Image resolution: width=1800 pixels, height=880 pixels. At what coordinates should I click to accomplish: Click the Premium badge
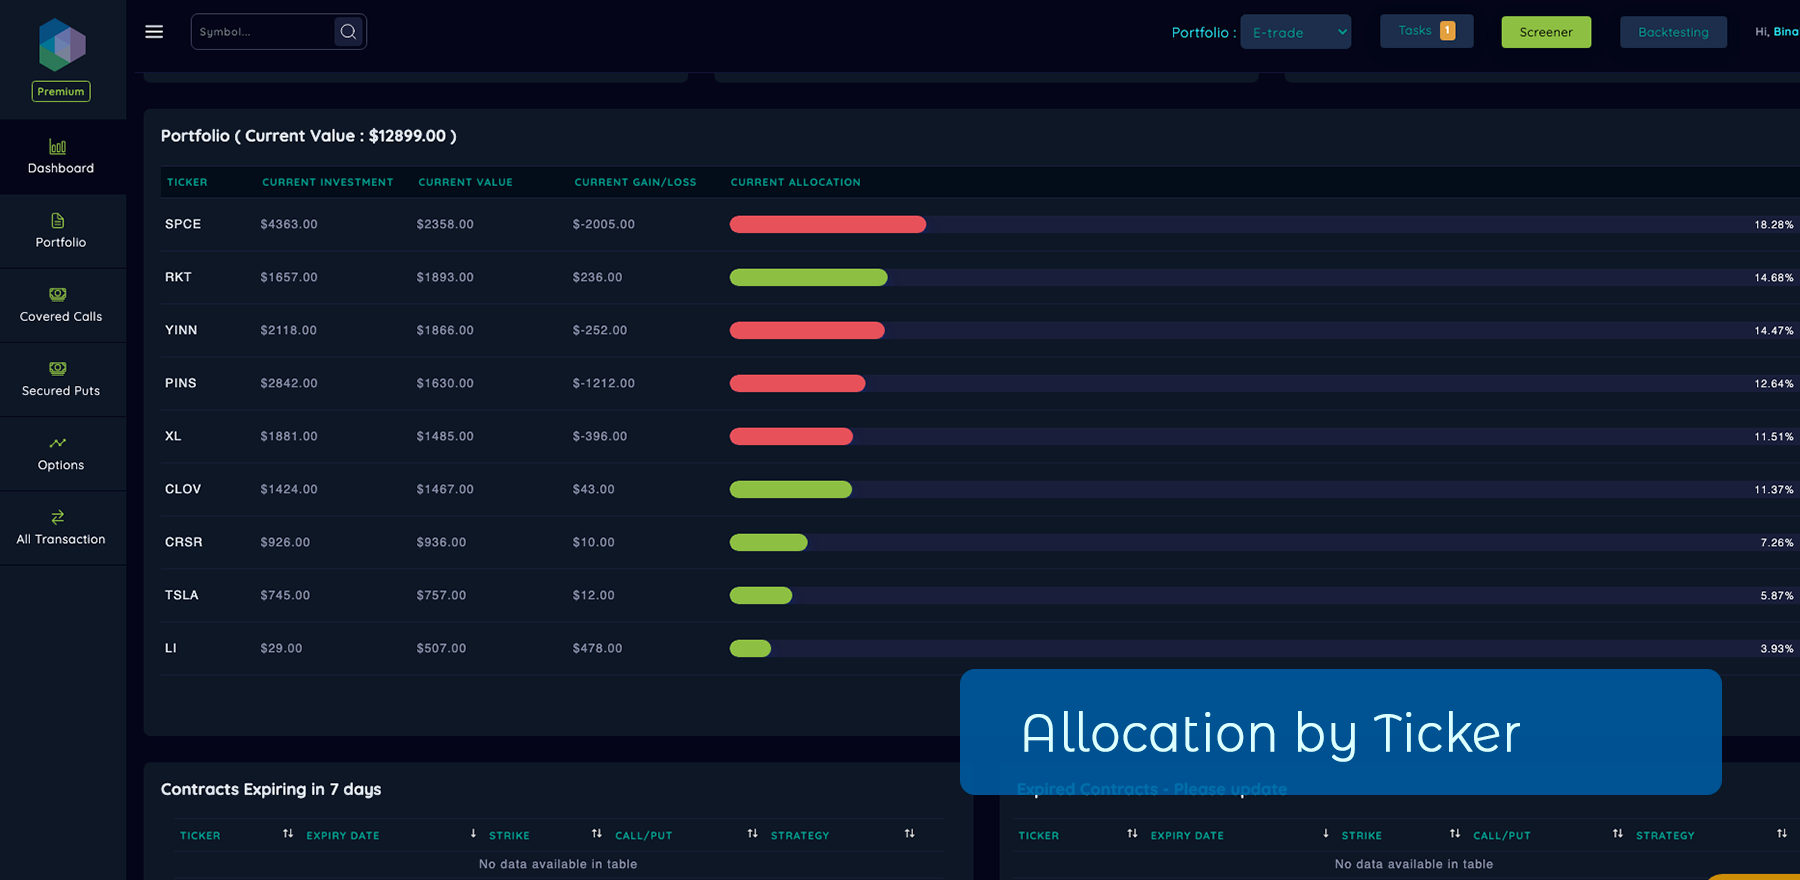(61, 92)
